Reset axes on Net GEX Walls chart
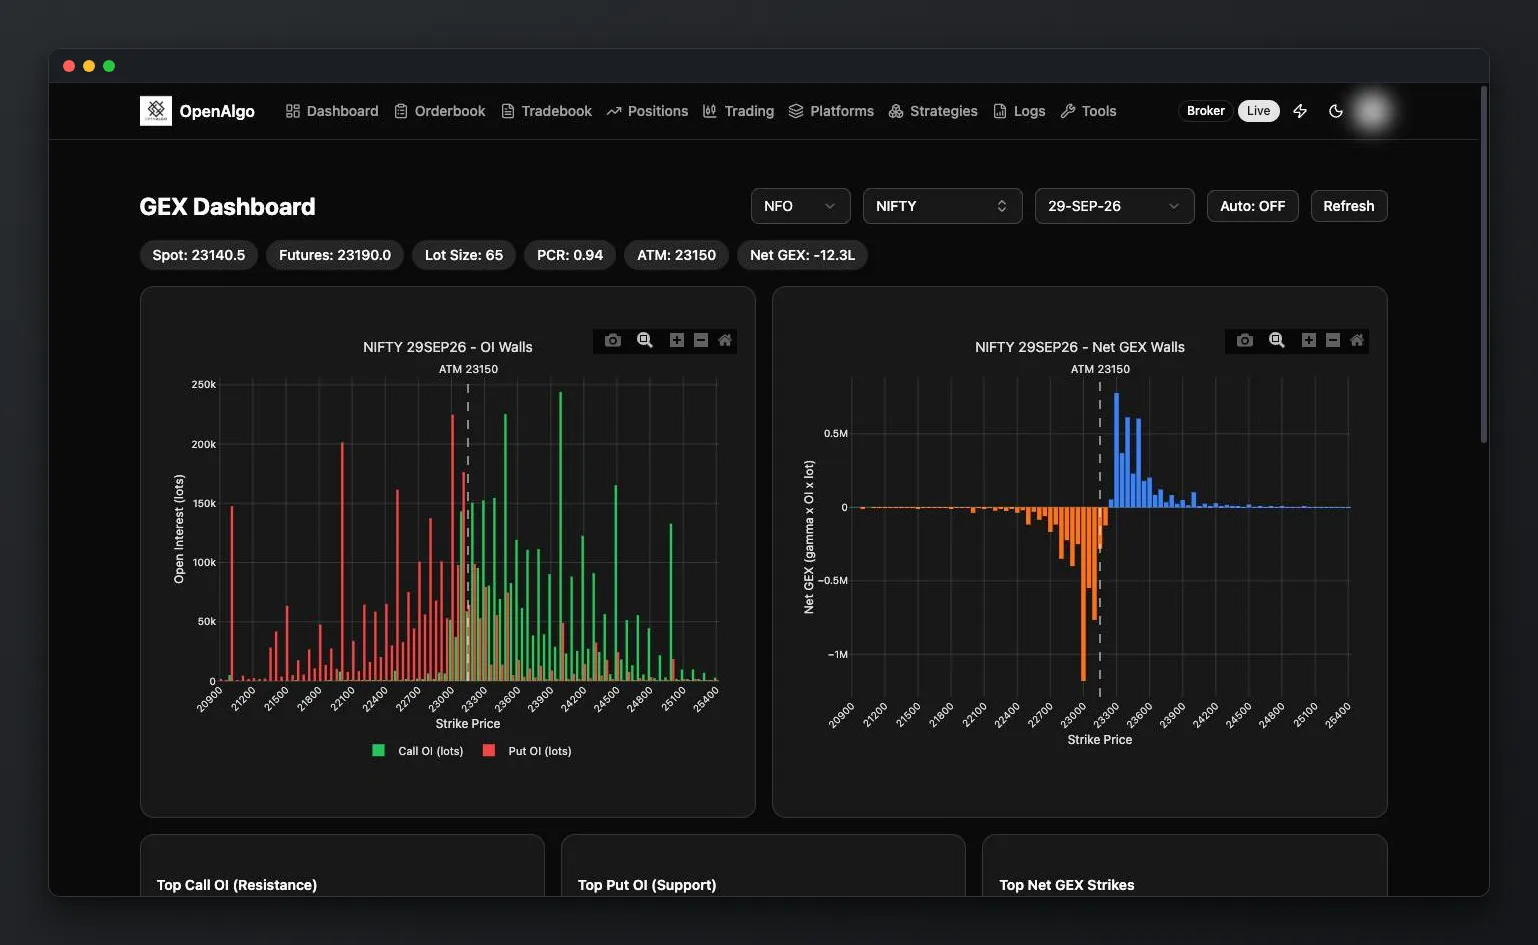1538x945 pixels. pyautogui.click(x=1357, y=340)
